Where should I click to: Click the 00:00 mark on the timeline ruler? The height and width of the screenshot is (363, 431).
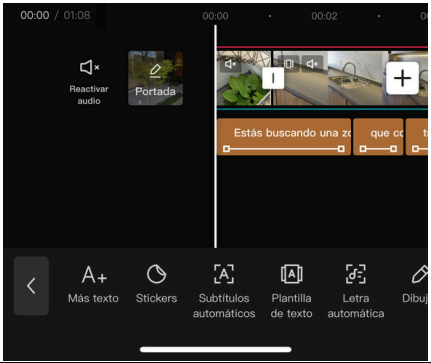215,16
